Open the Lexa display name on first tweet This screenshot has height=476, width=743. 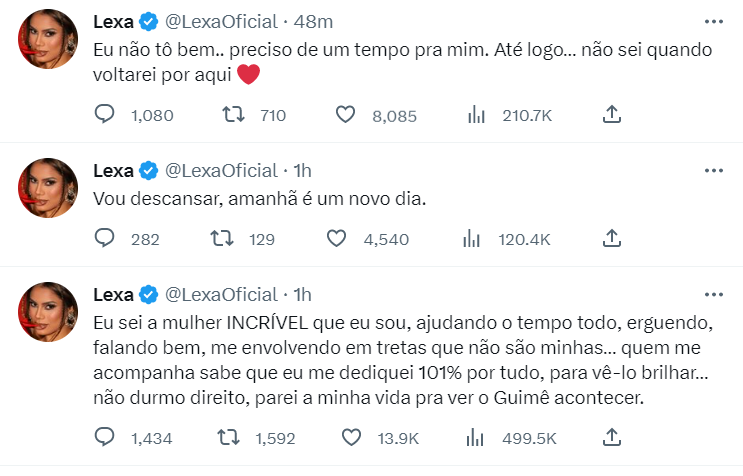113,21
